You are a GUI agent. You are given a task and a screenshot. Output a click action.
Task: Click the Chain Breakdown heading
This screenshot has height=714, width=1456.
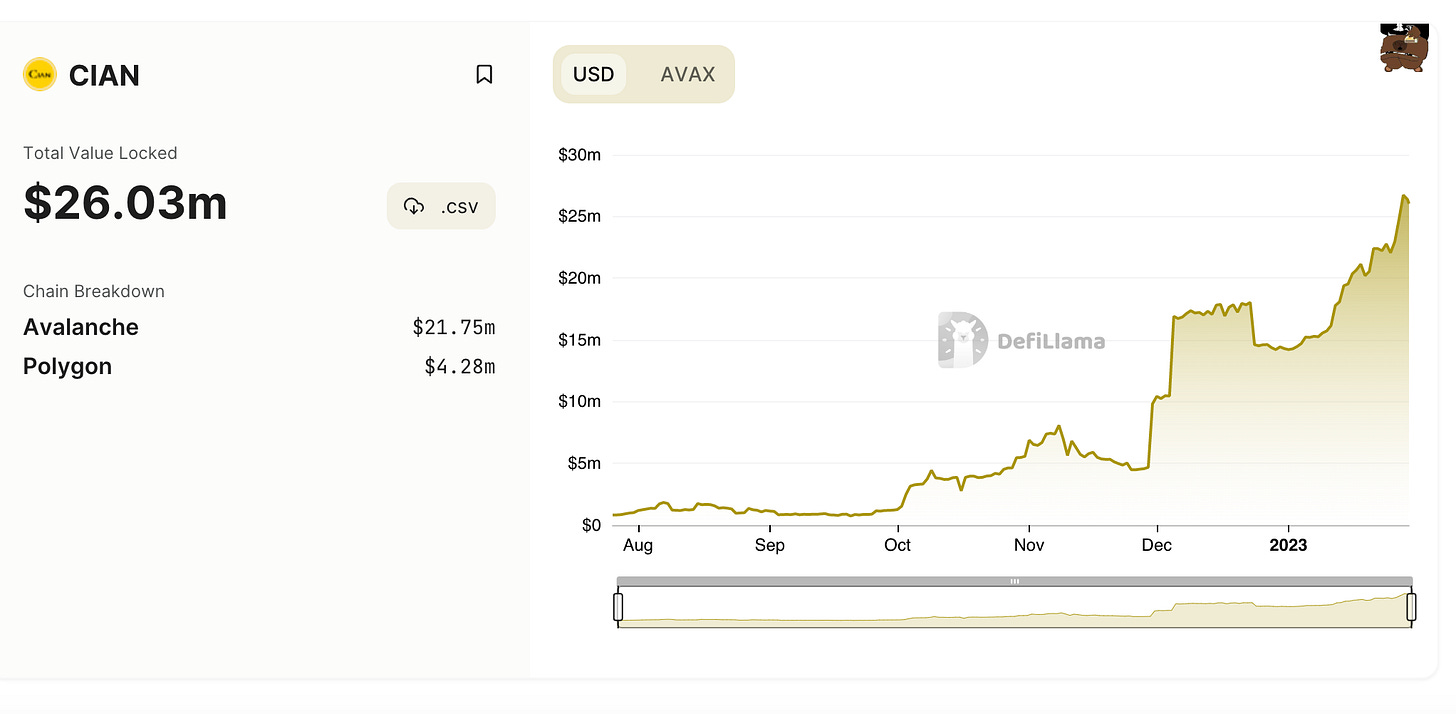(94, 291)
